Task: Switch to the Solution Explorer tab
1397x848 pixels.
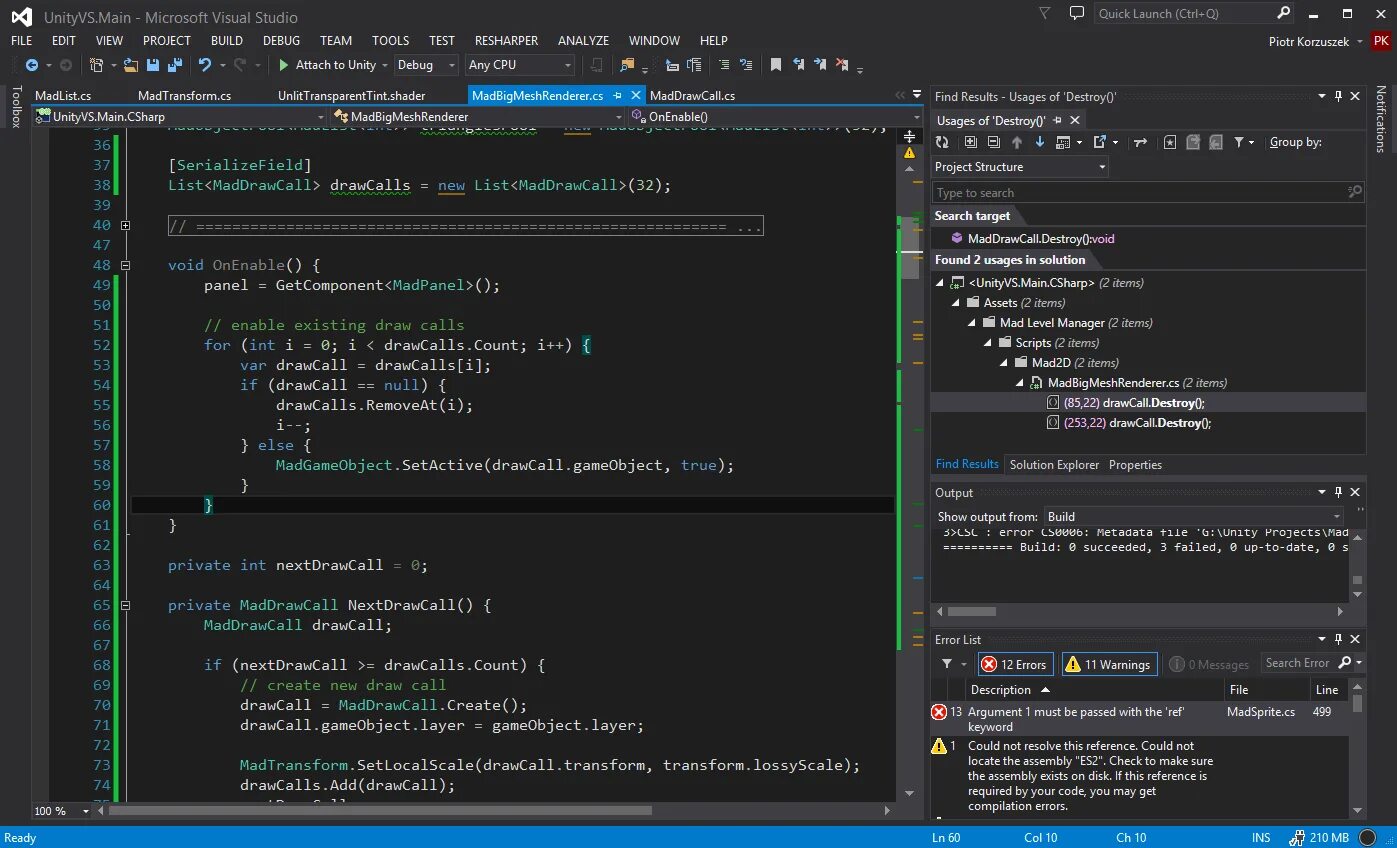Action: tap(1054, 465)
